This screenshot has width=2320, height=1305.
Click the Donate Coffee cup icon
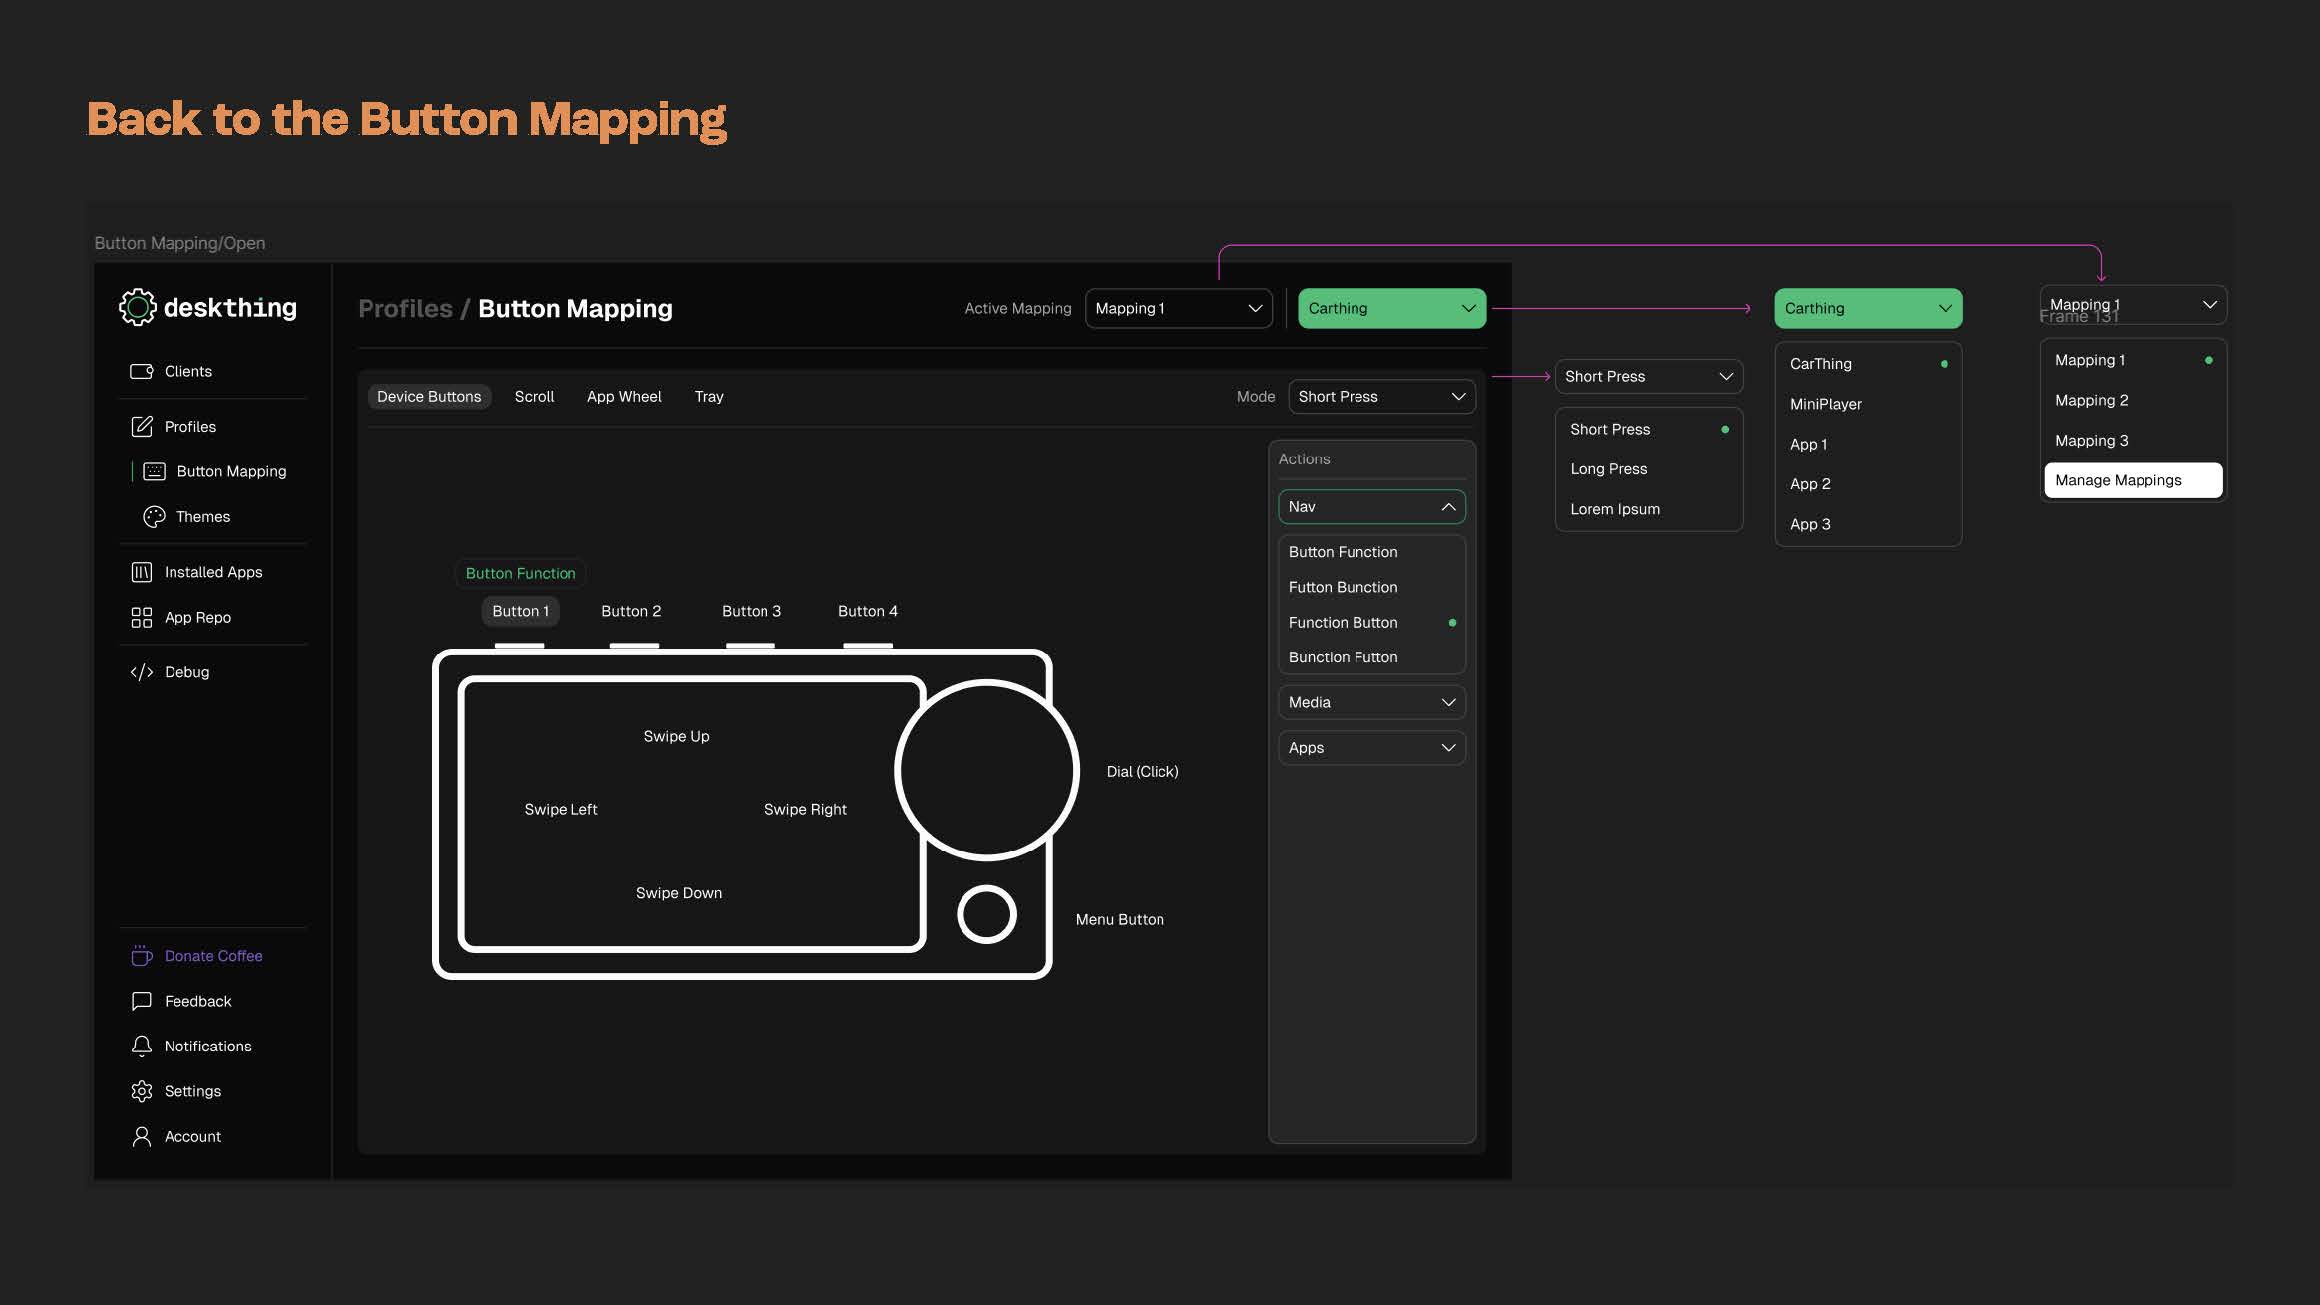[141, 956]
